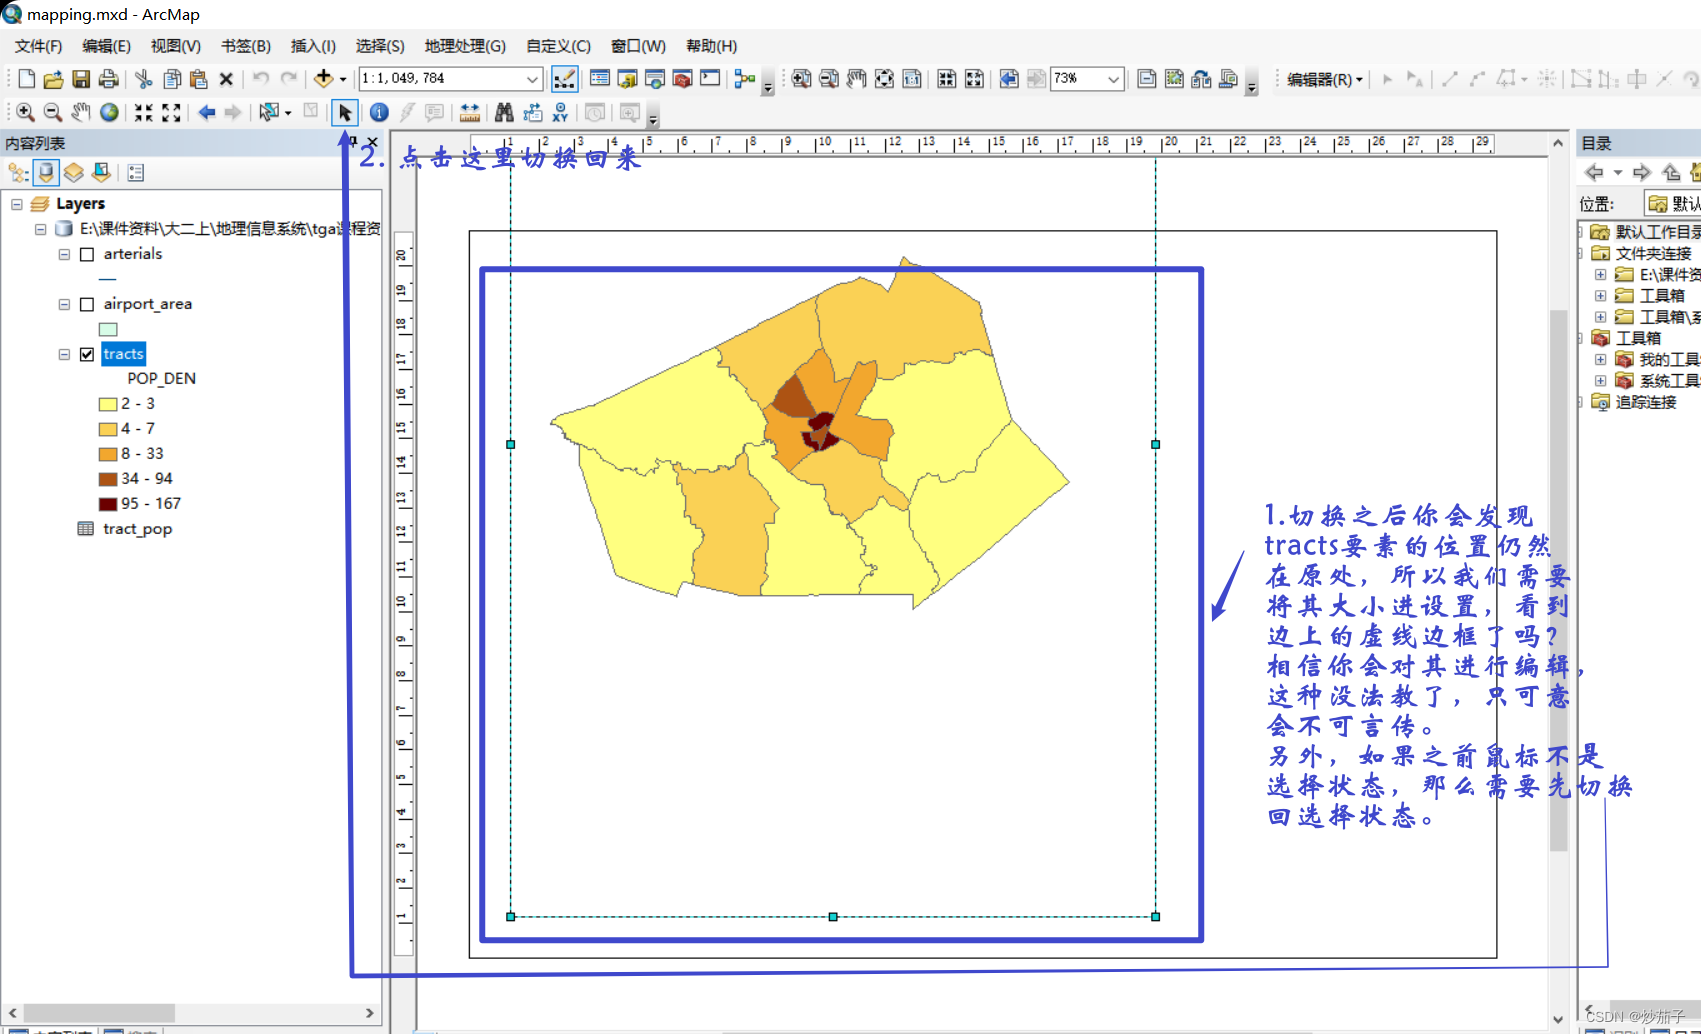This screenshot has width=1701, height=1034.
Task: List layers by source icon
Action: 46,173
